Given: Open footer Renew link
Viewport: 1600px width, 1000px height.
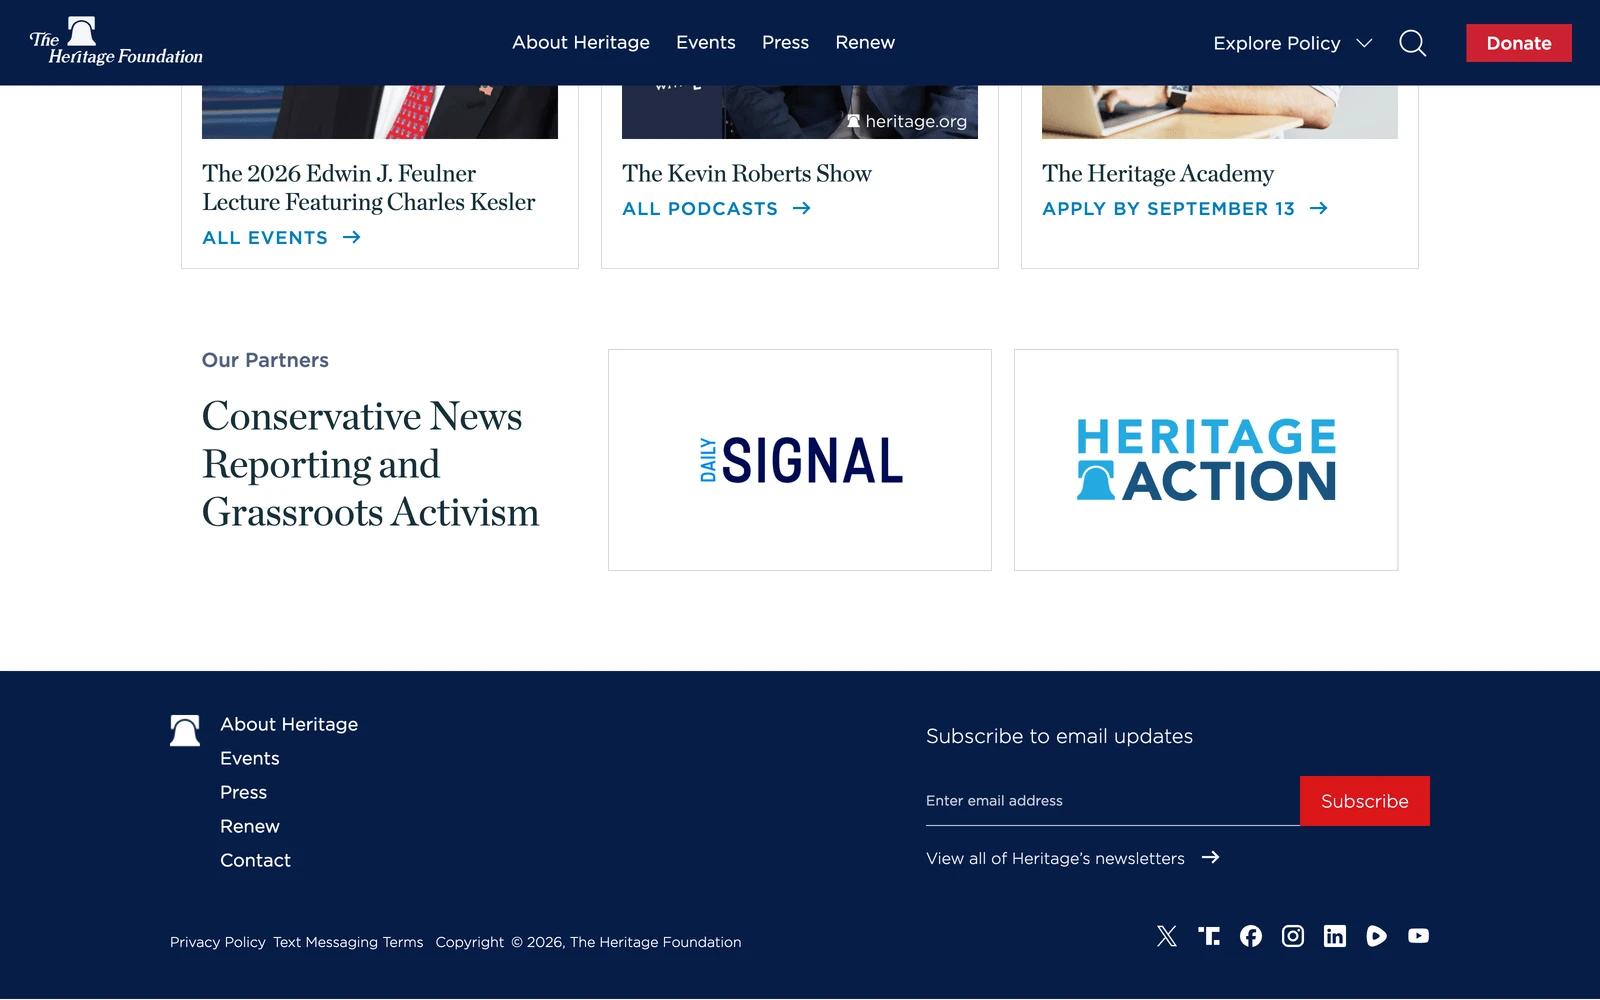Looking at the screenshot, I should (250, 826).
